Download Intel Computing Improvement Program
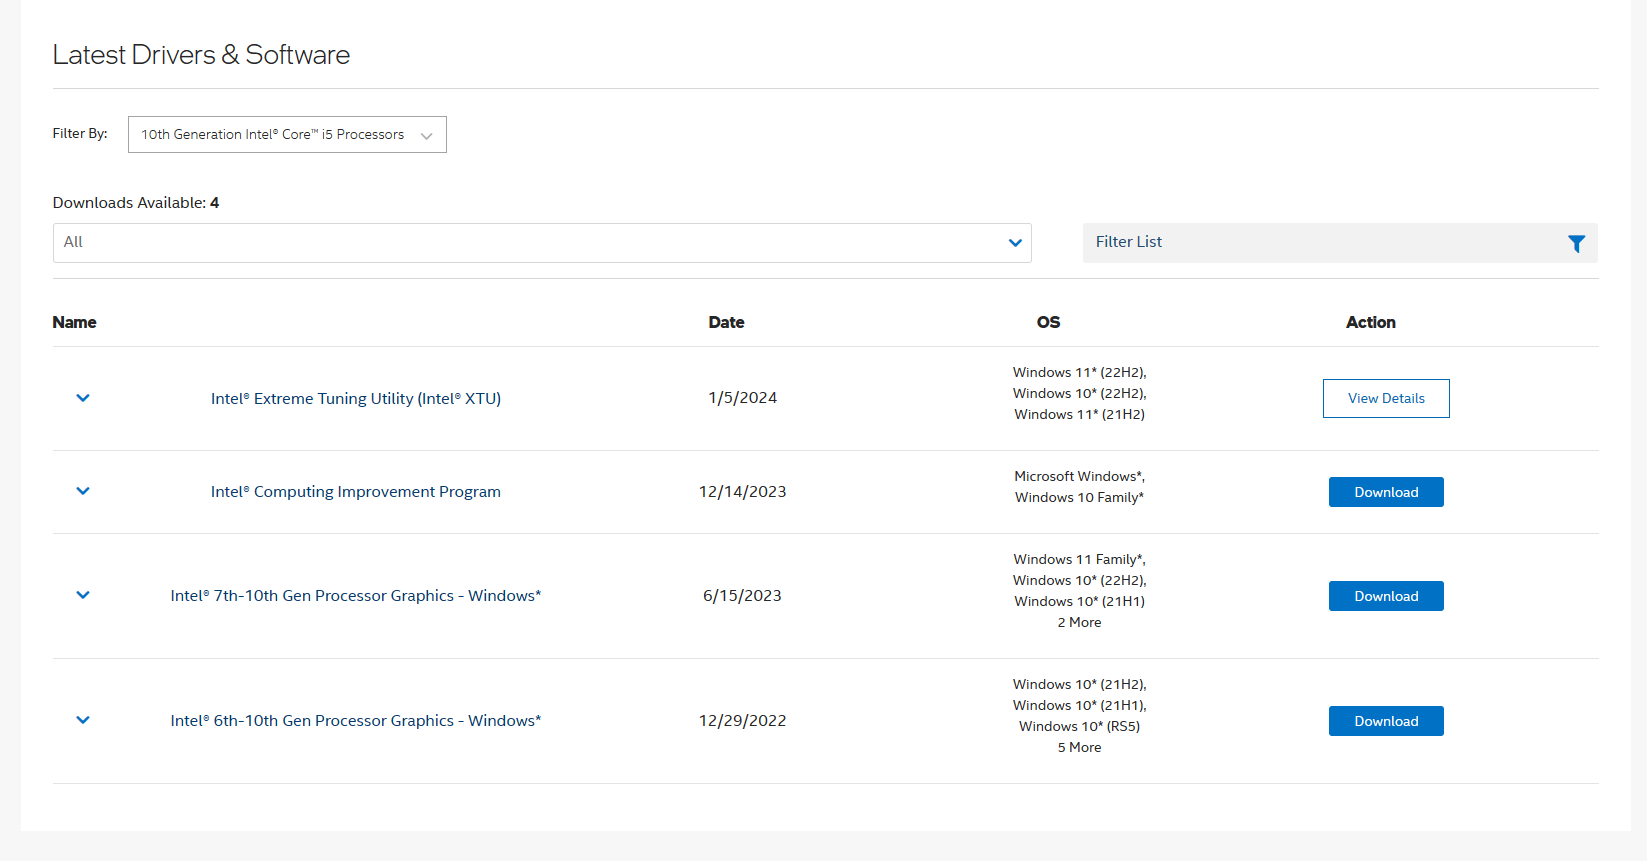Image resolution: width=1647 pixels, height=861 pixels. click(1386, 492)
